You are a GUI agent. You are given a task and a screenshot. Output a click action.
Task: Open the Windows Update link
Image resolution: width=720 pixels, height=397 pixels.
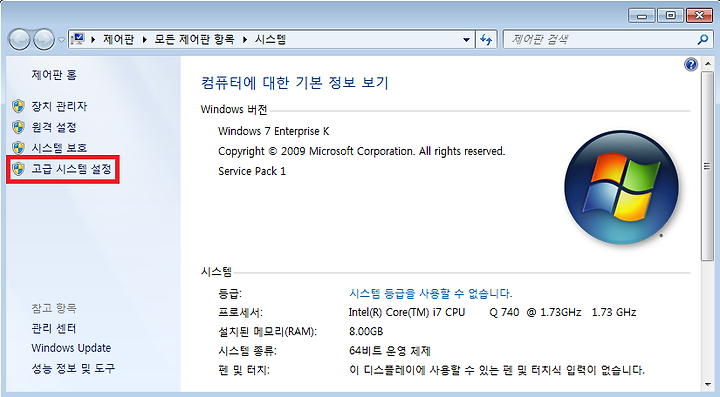[71, 348]
